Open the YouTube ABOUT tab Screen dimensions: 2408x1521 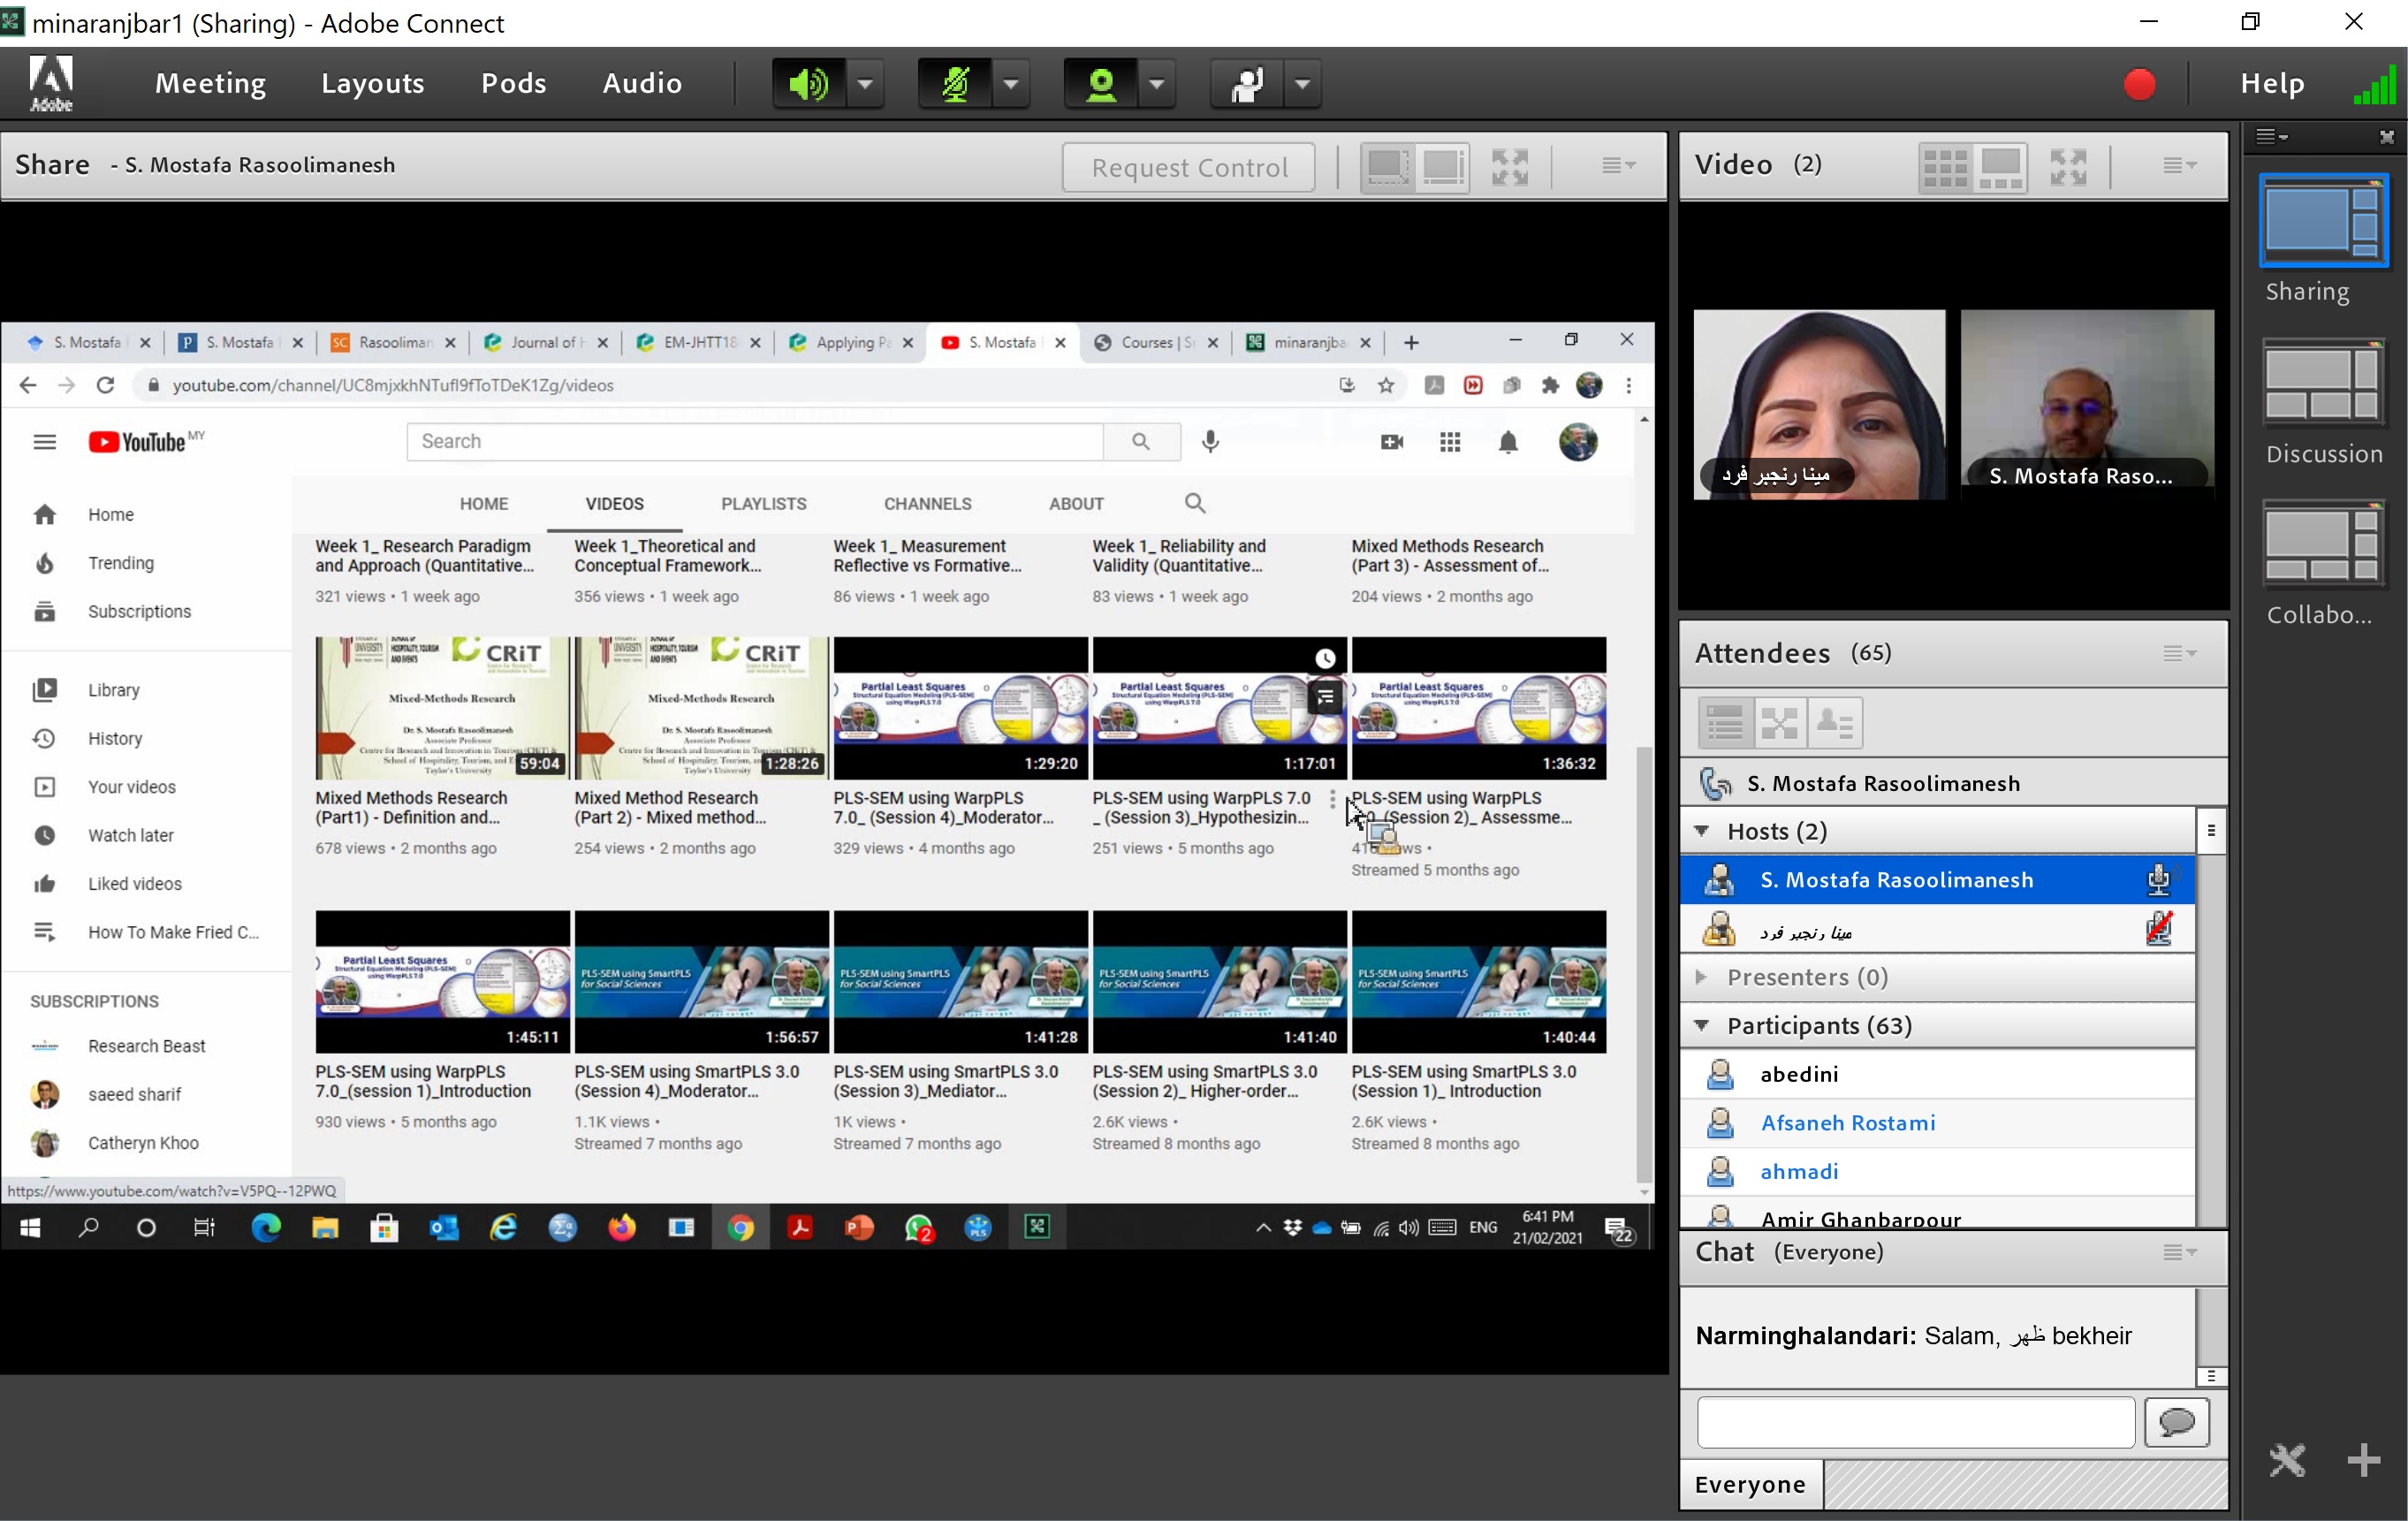[x=1076, y=504]
